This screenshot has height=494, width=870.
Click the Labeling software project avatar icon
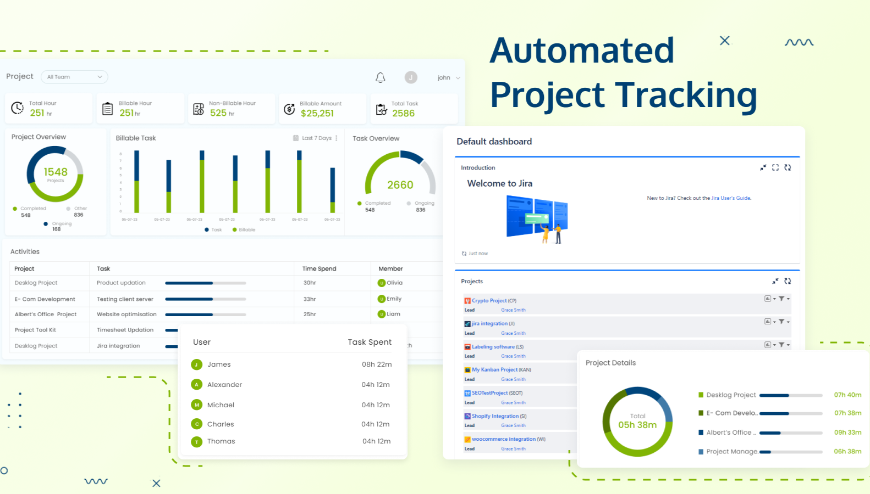467,347
